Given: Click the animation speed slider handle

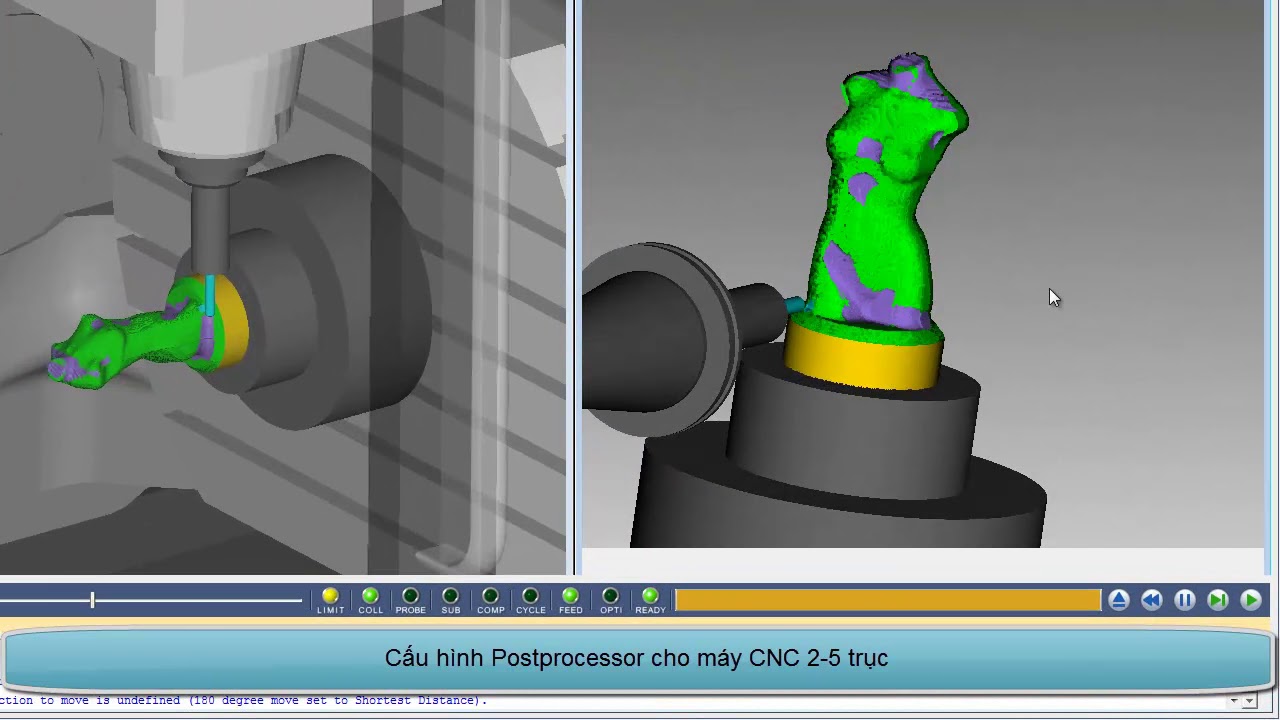Looking at the screenshot, I should point(92,600).
